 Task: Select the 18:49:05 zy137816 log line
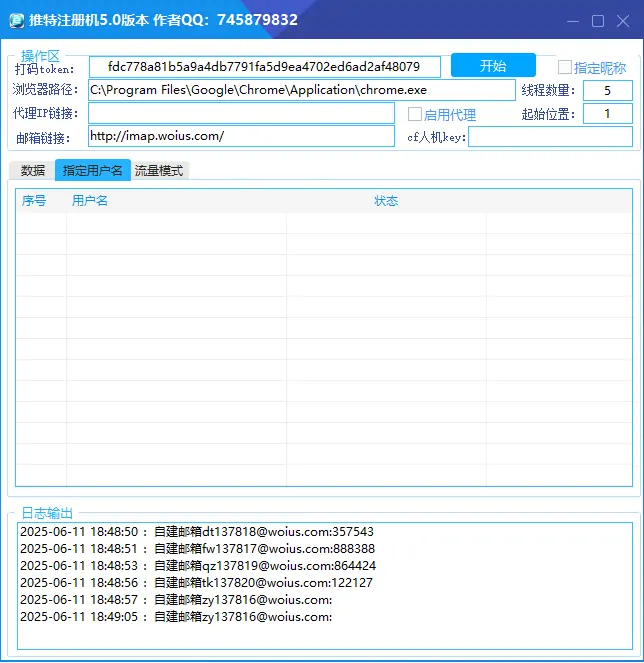pyautogui.click(x=176, y=617)
